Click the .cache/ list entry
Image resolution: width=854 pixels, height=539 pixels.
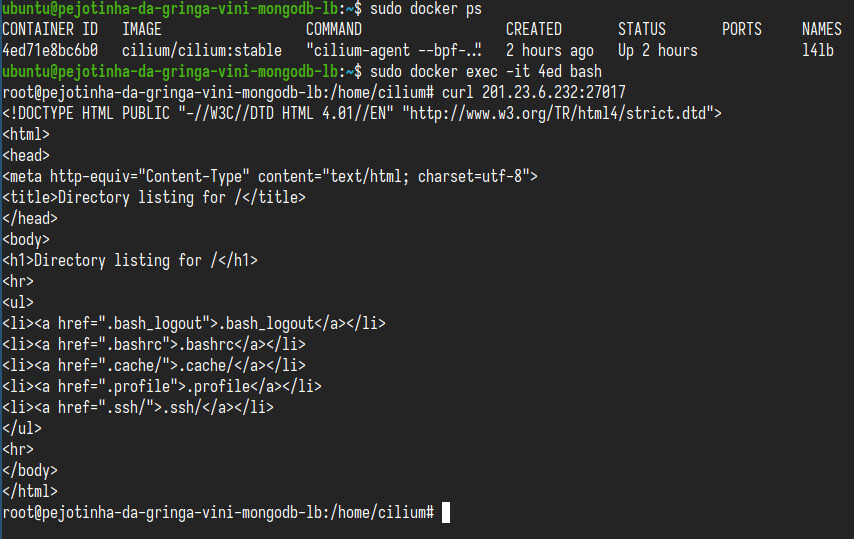click(x=154, y=365)
